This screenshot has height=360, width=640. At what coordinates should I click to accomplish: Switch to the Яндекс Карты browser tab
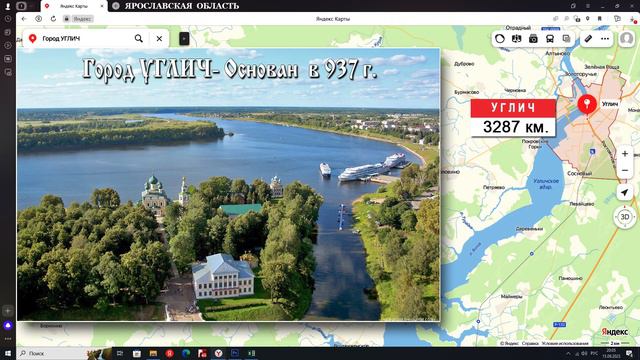[x=73, y=6]
